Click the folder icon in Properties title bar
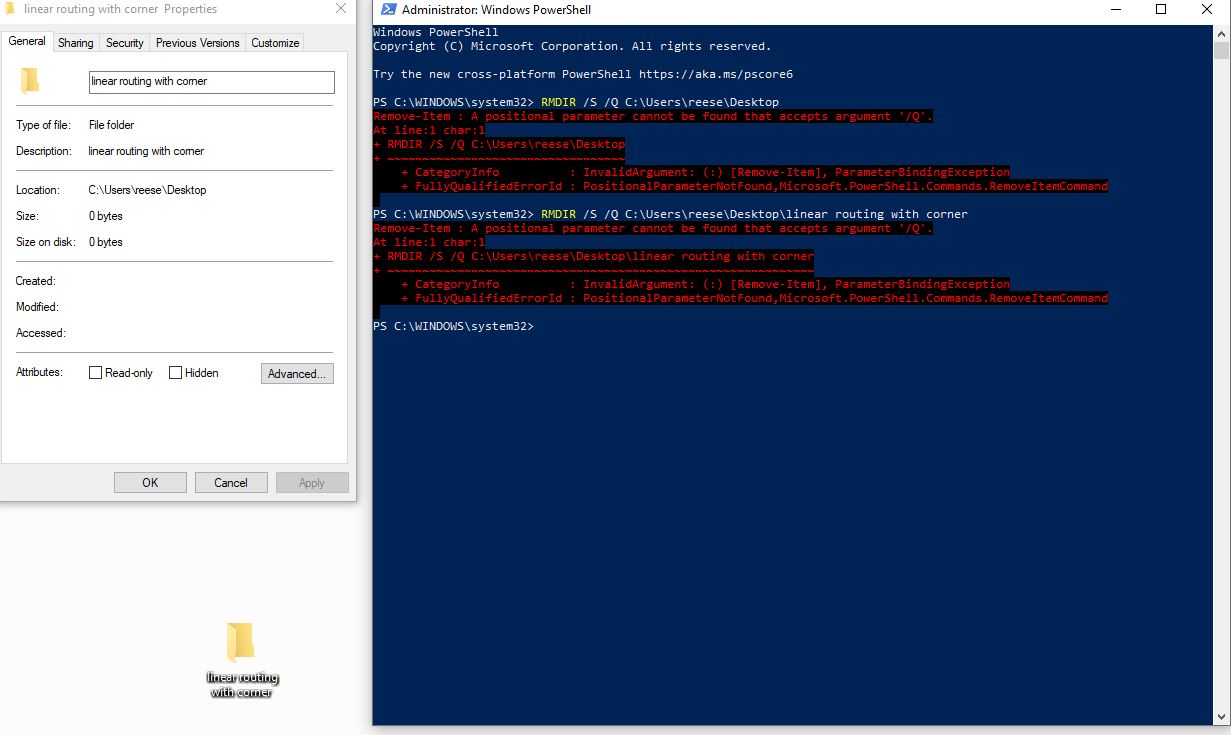1231x735 pixels. (10, 9)
